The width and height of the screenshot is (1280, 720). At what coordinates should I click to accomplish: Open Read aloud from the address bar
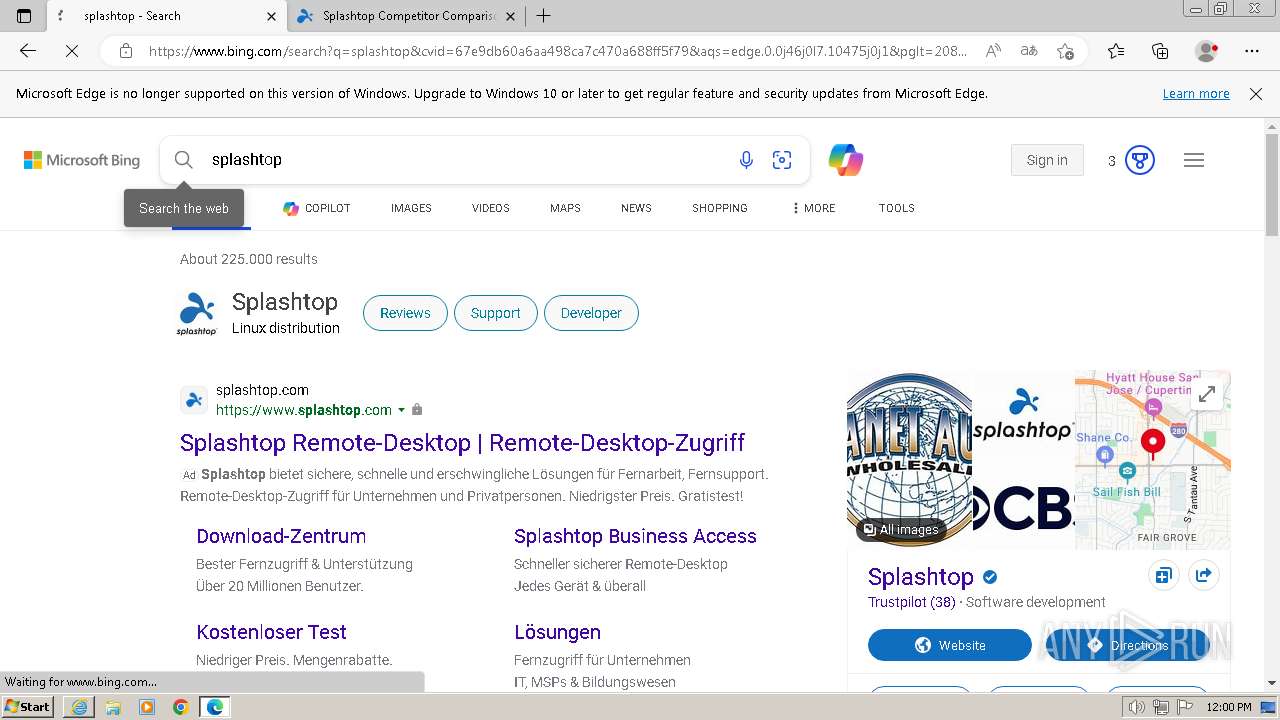pyautogui.click(x=993, y=51)
